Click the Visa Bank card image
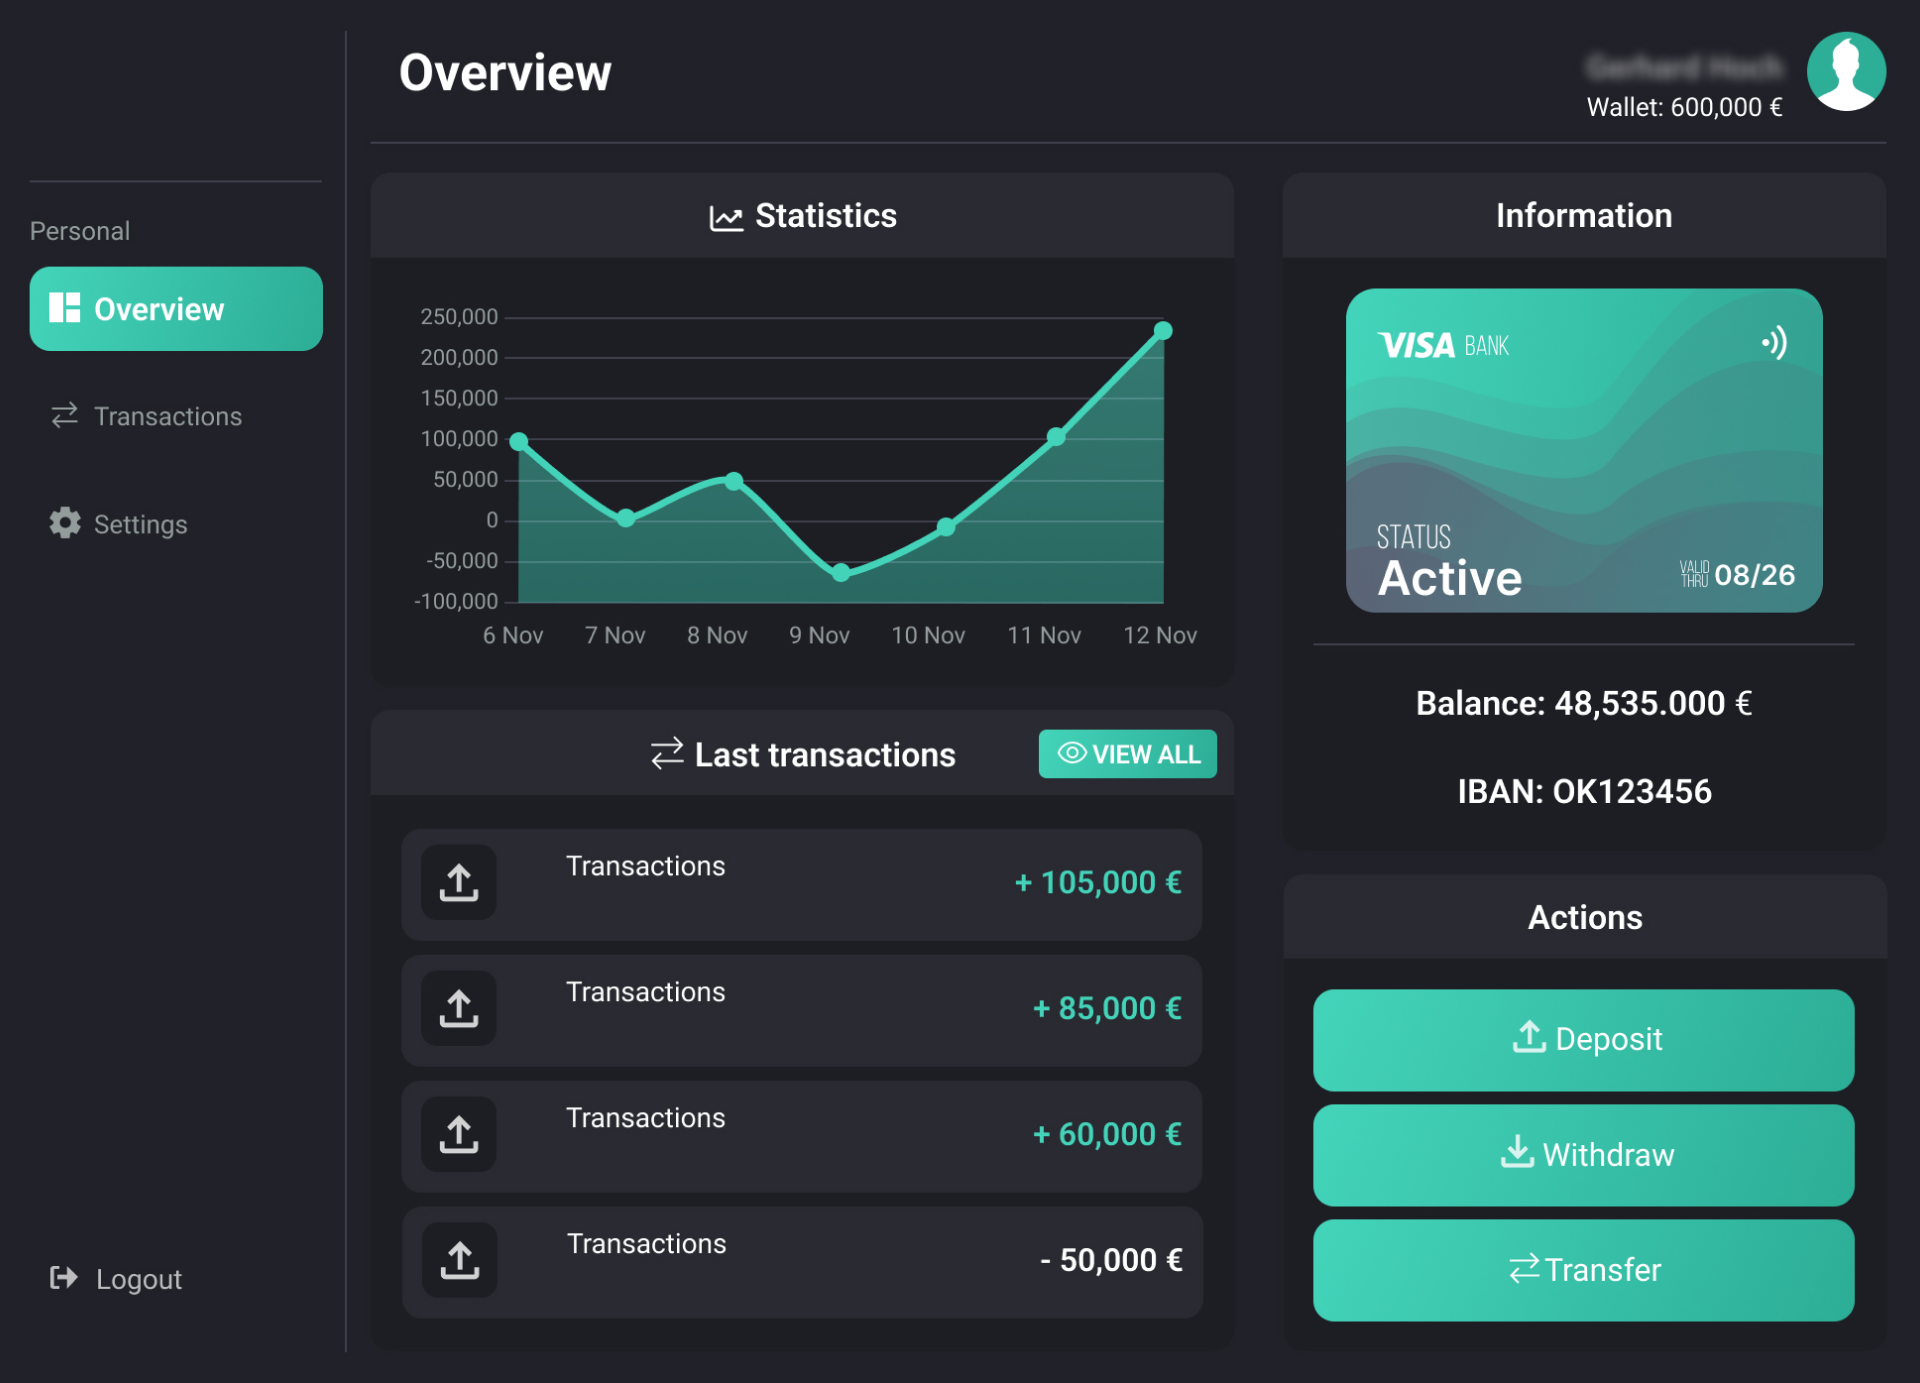Screen dimensions: 1920x1383 (x=1583, y=450)
